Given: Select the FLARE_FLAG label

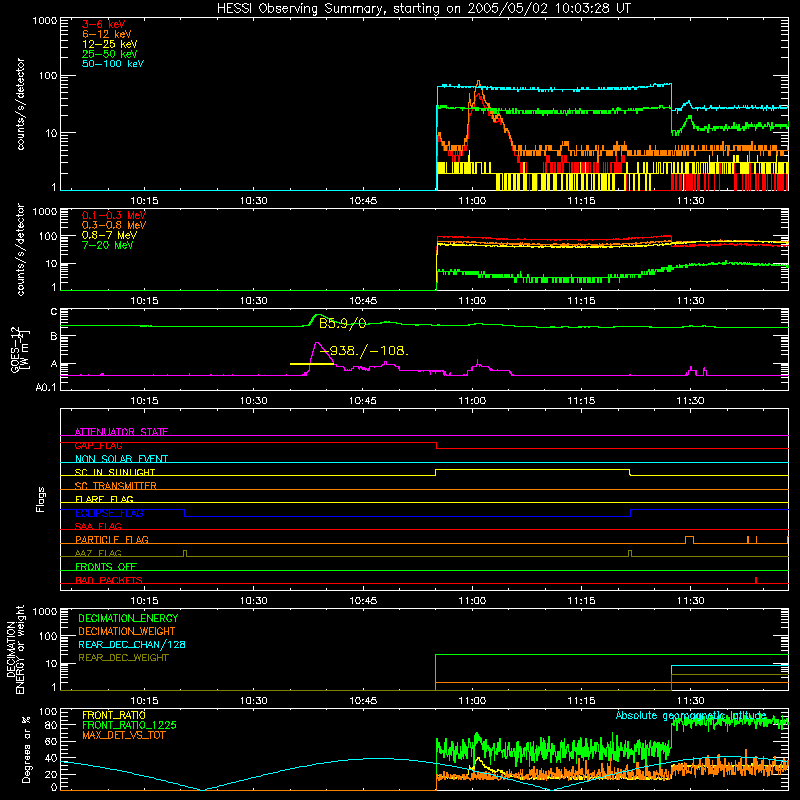Looking at the screenshot, I should tap(104, 499).
